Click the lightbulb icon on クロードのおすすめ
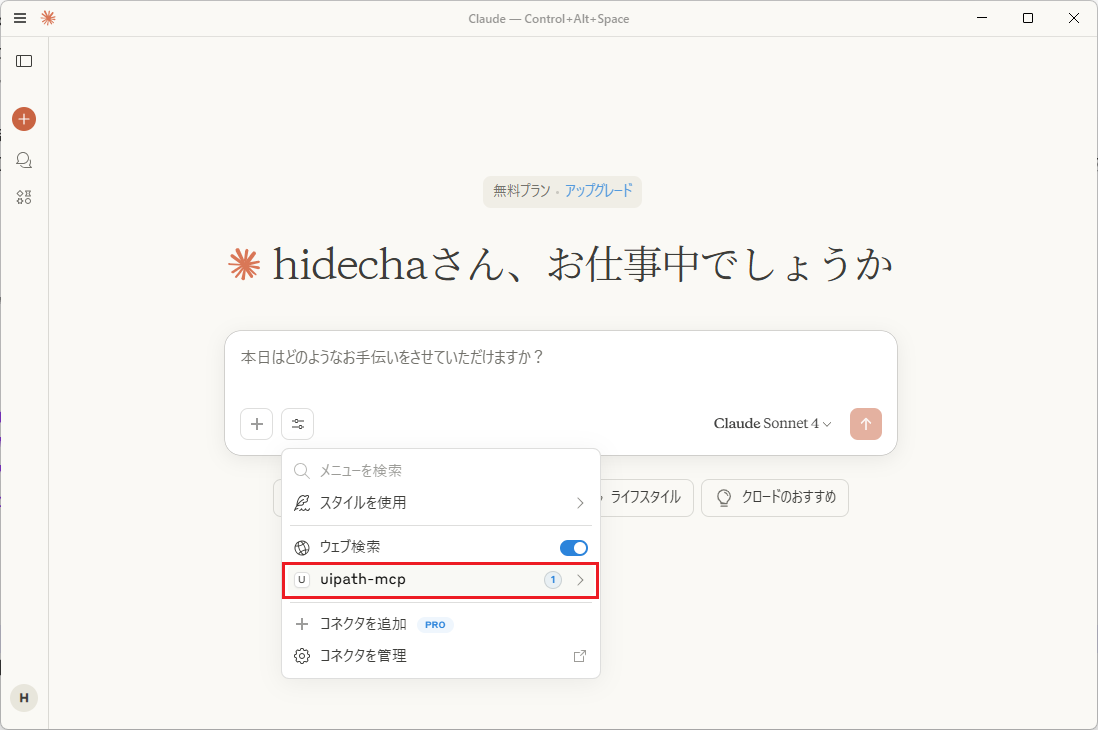Image resolution: width=1098 pixels, height=730 pixels. pos(724,498)
